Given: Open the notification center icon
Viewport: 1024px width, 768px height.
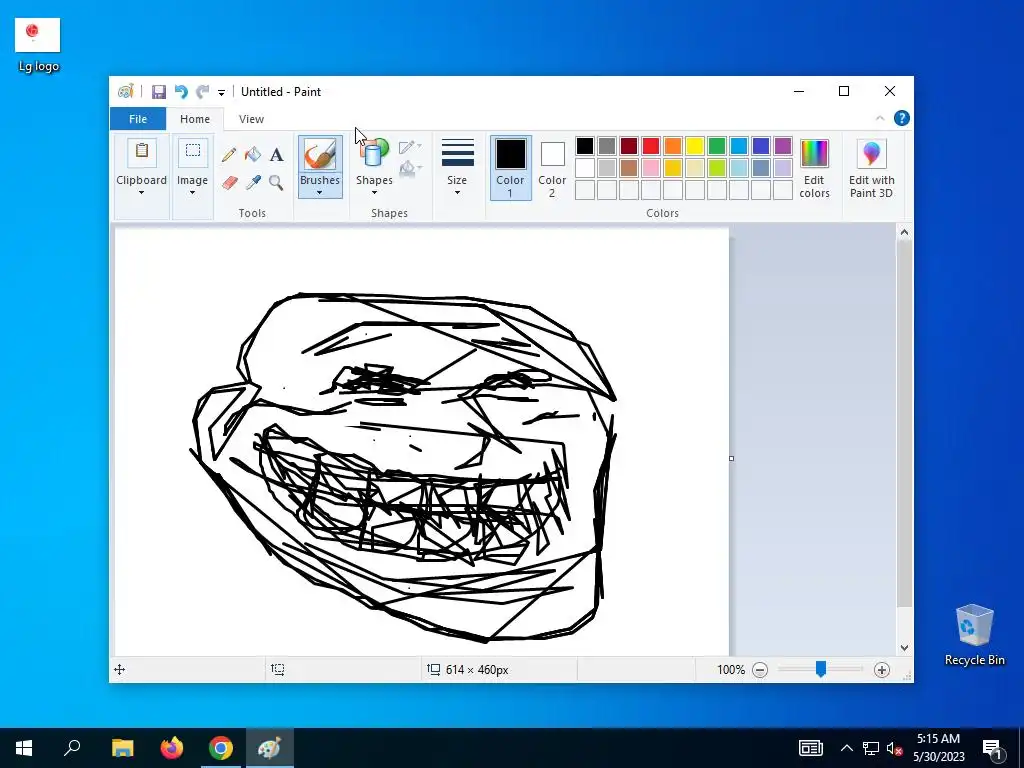Looking at the screenshot, I should [x=993, y=748].
